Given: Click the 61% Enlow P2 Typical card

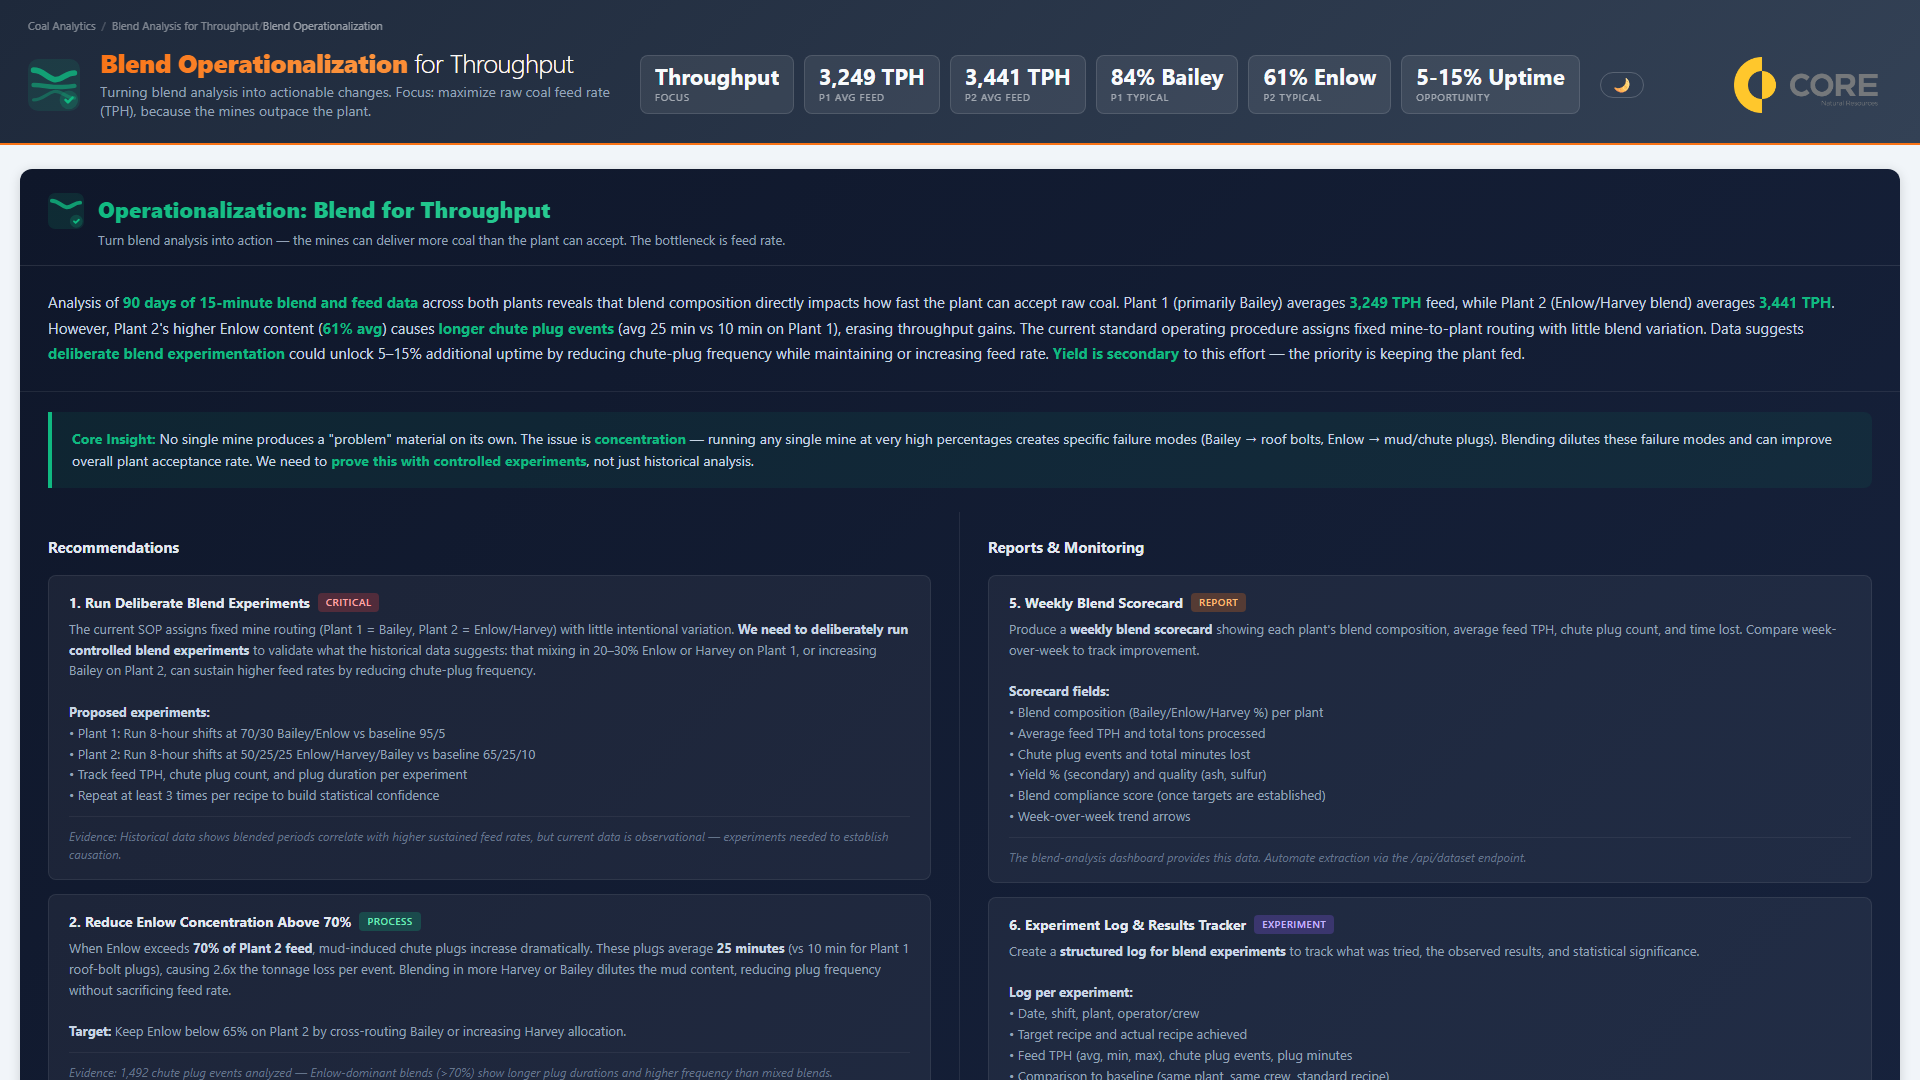Looking at the screenshot, I should pos(1318,84).
